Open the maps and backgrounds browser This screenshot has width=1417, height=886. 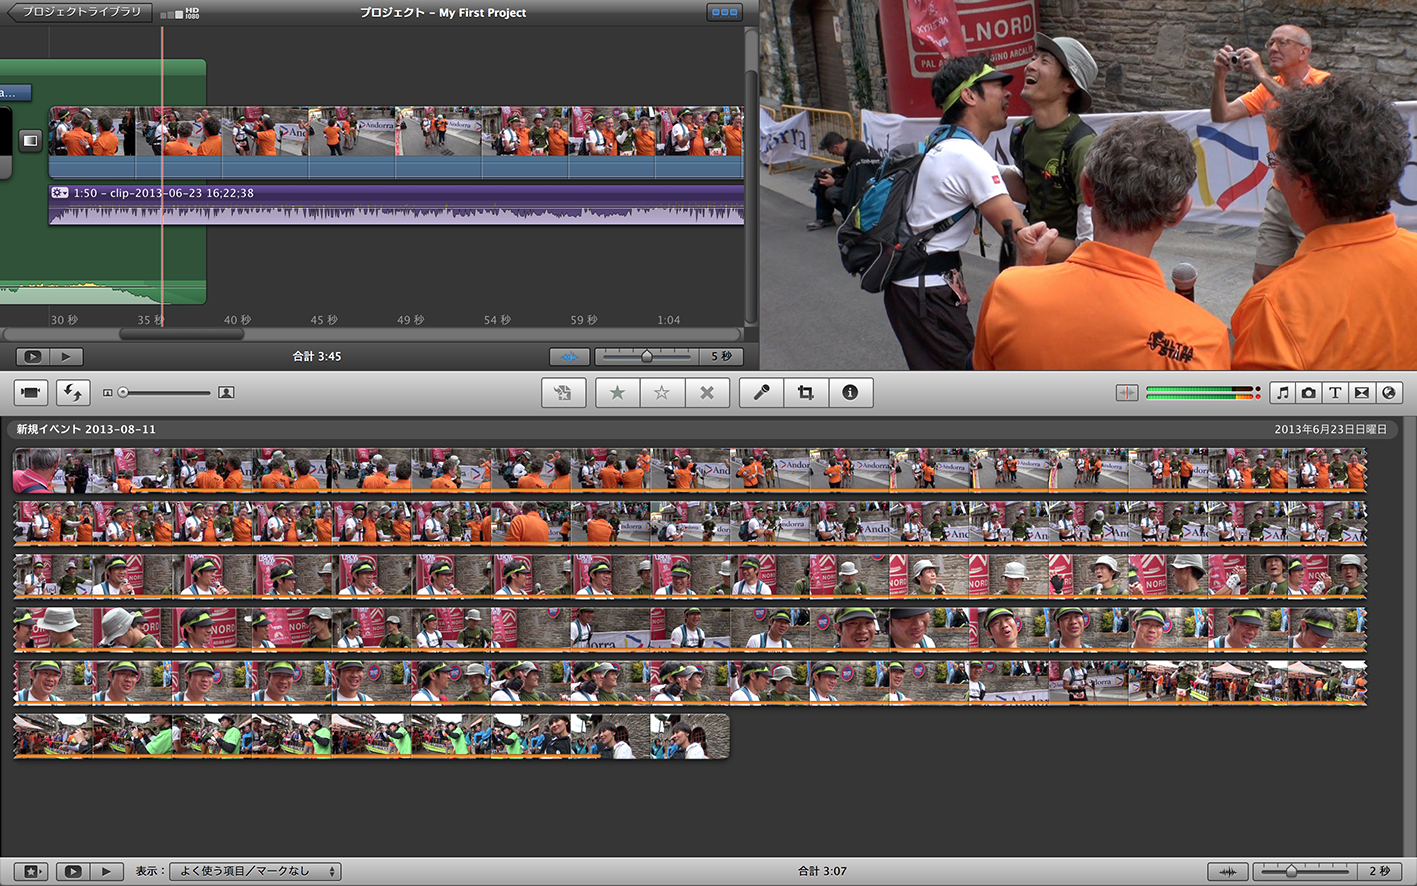point(1388,393)
